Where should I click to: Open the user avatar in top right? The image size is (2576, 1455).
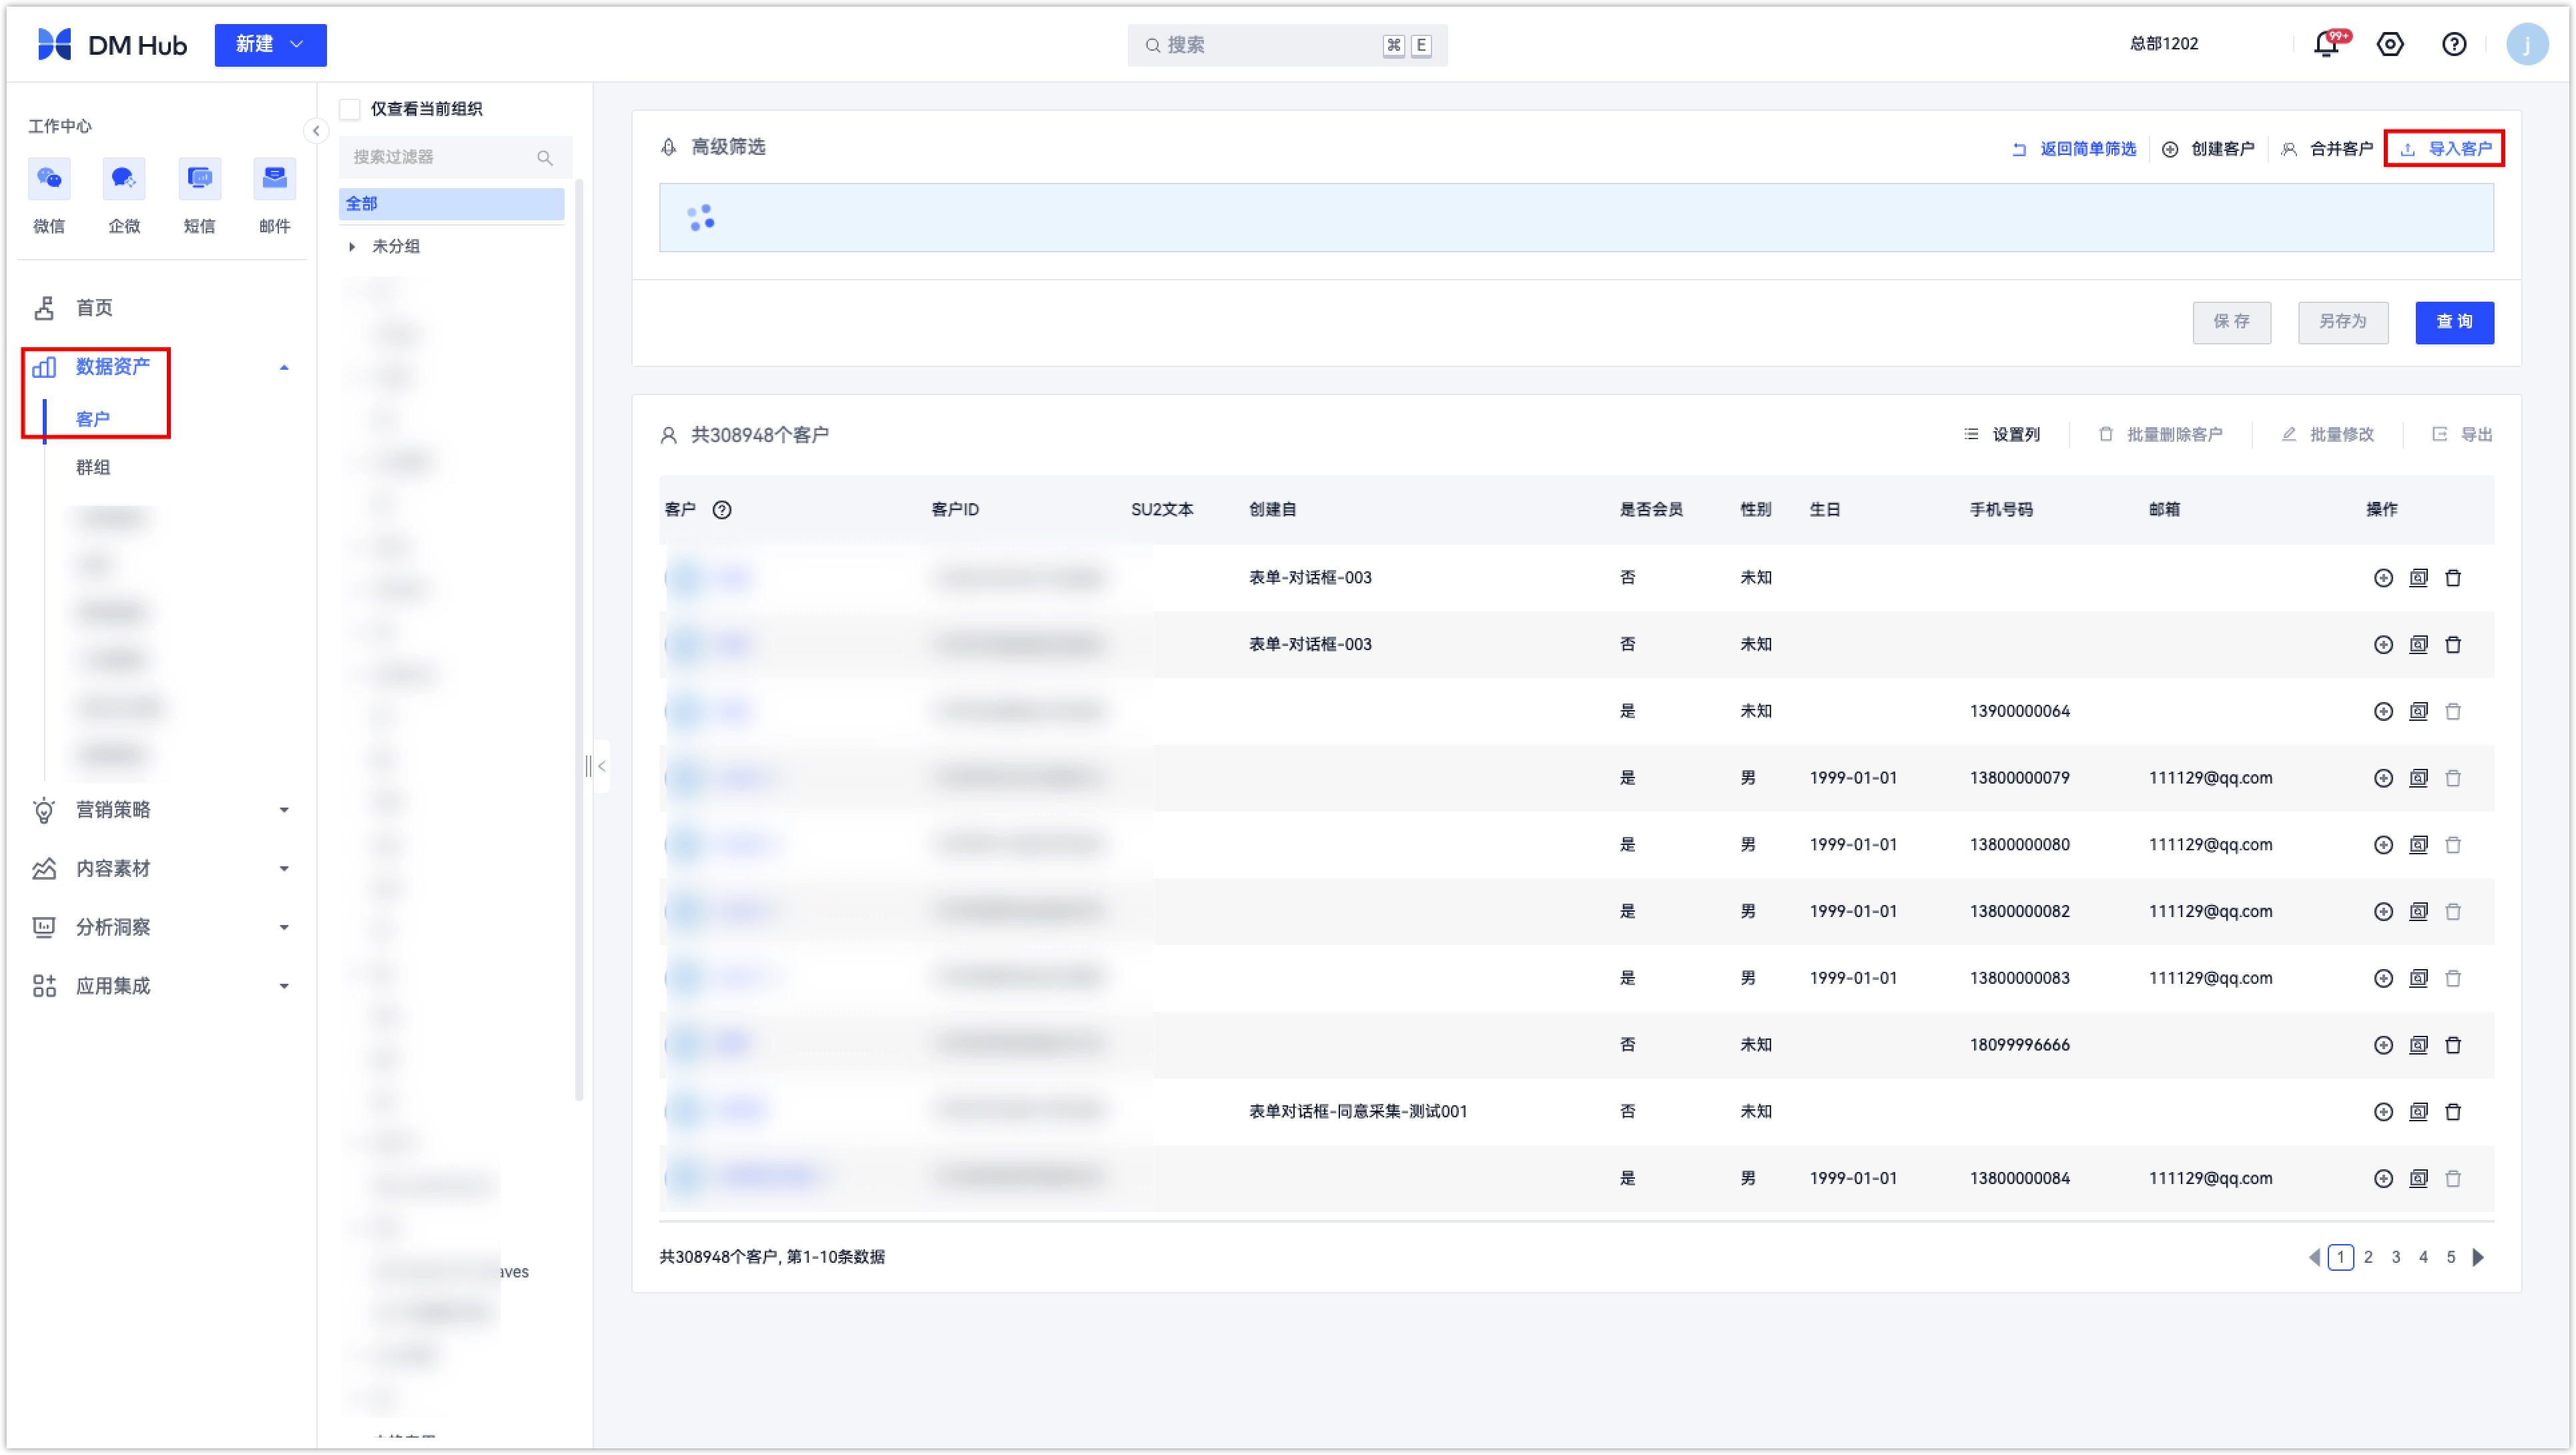pos(2527,44)
